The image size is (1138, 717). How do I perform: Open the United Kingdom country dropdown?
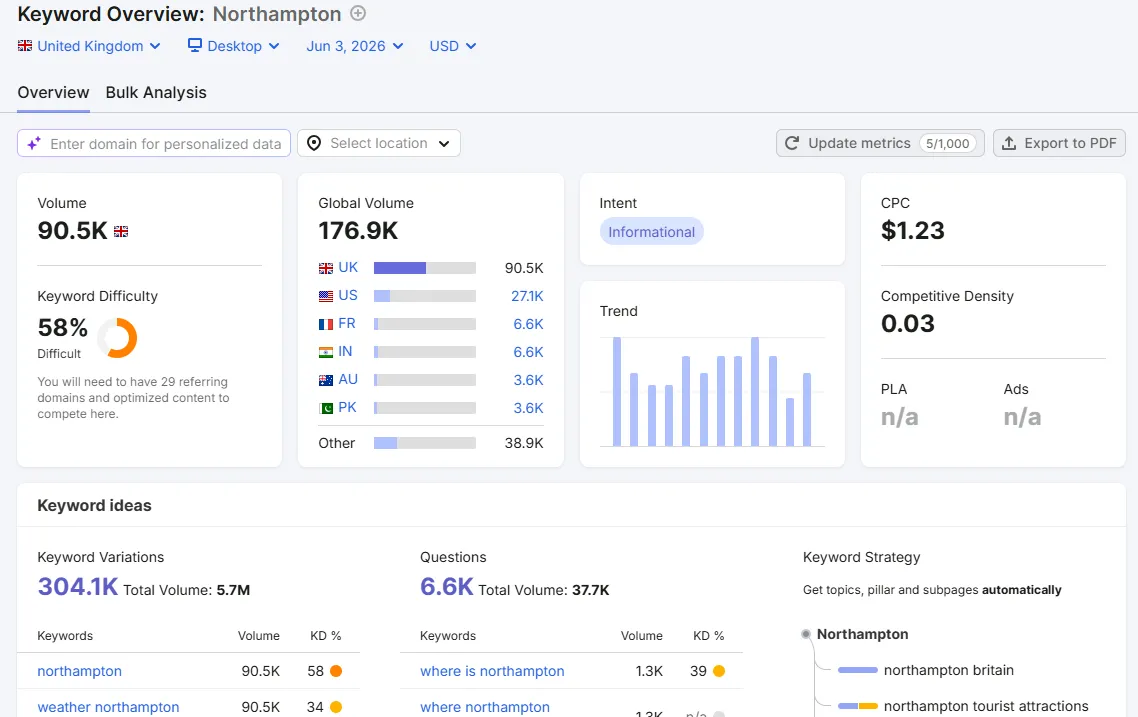[89, 46]
